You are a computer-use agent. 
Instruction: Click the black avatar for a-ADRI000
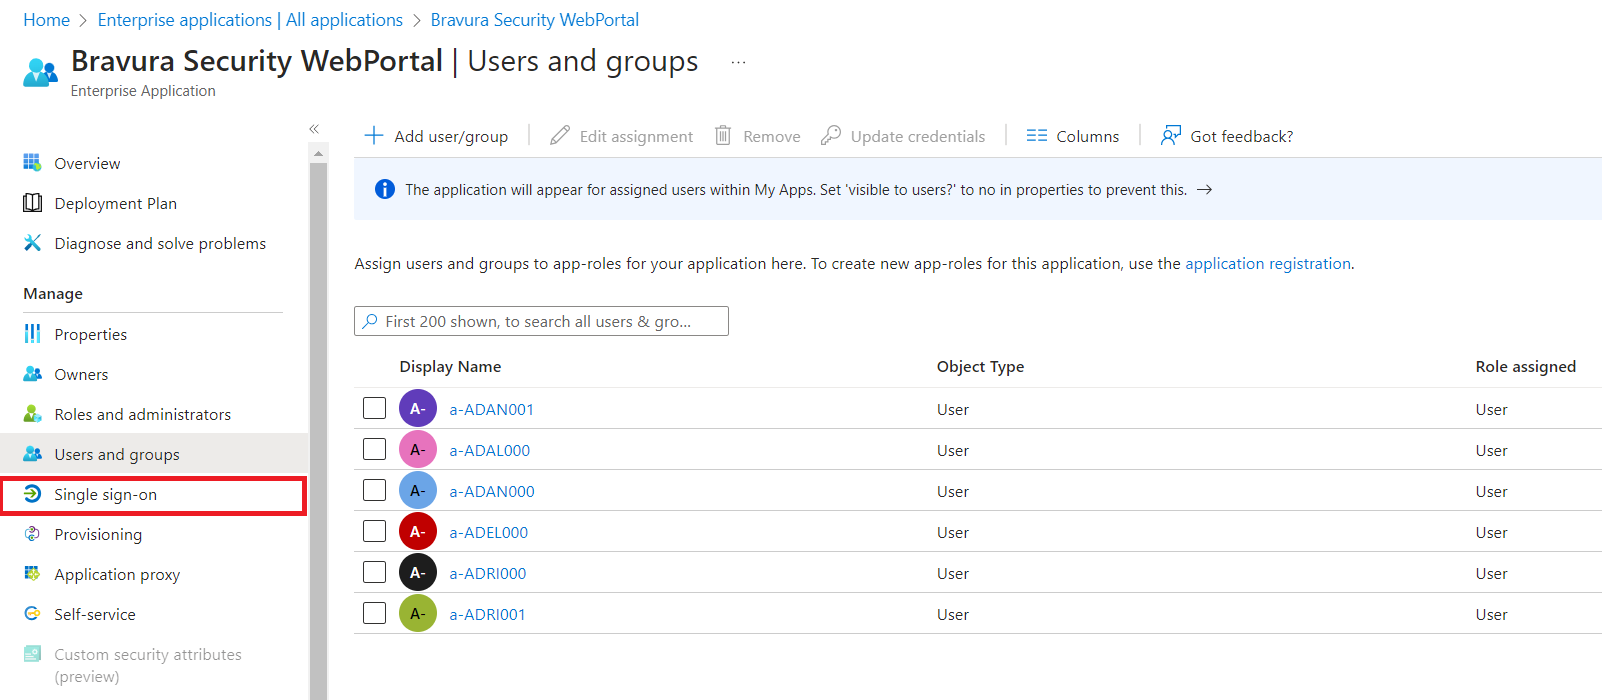pos(418,572)
